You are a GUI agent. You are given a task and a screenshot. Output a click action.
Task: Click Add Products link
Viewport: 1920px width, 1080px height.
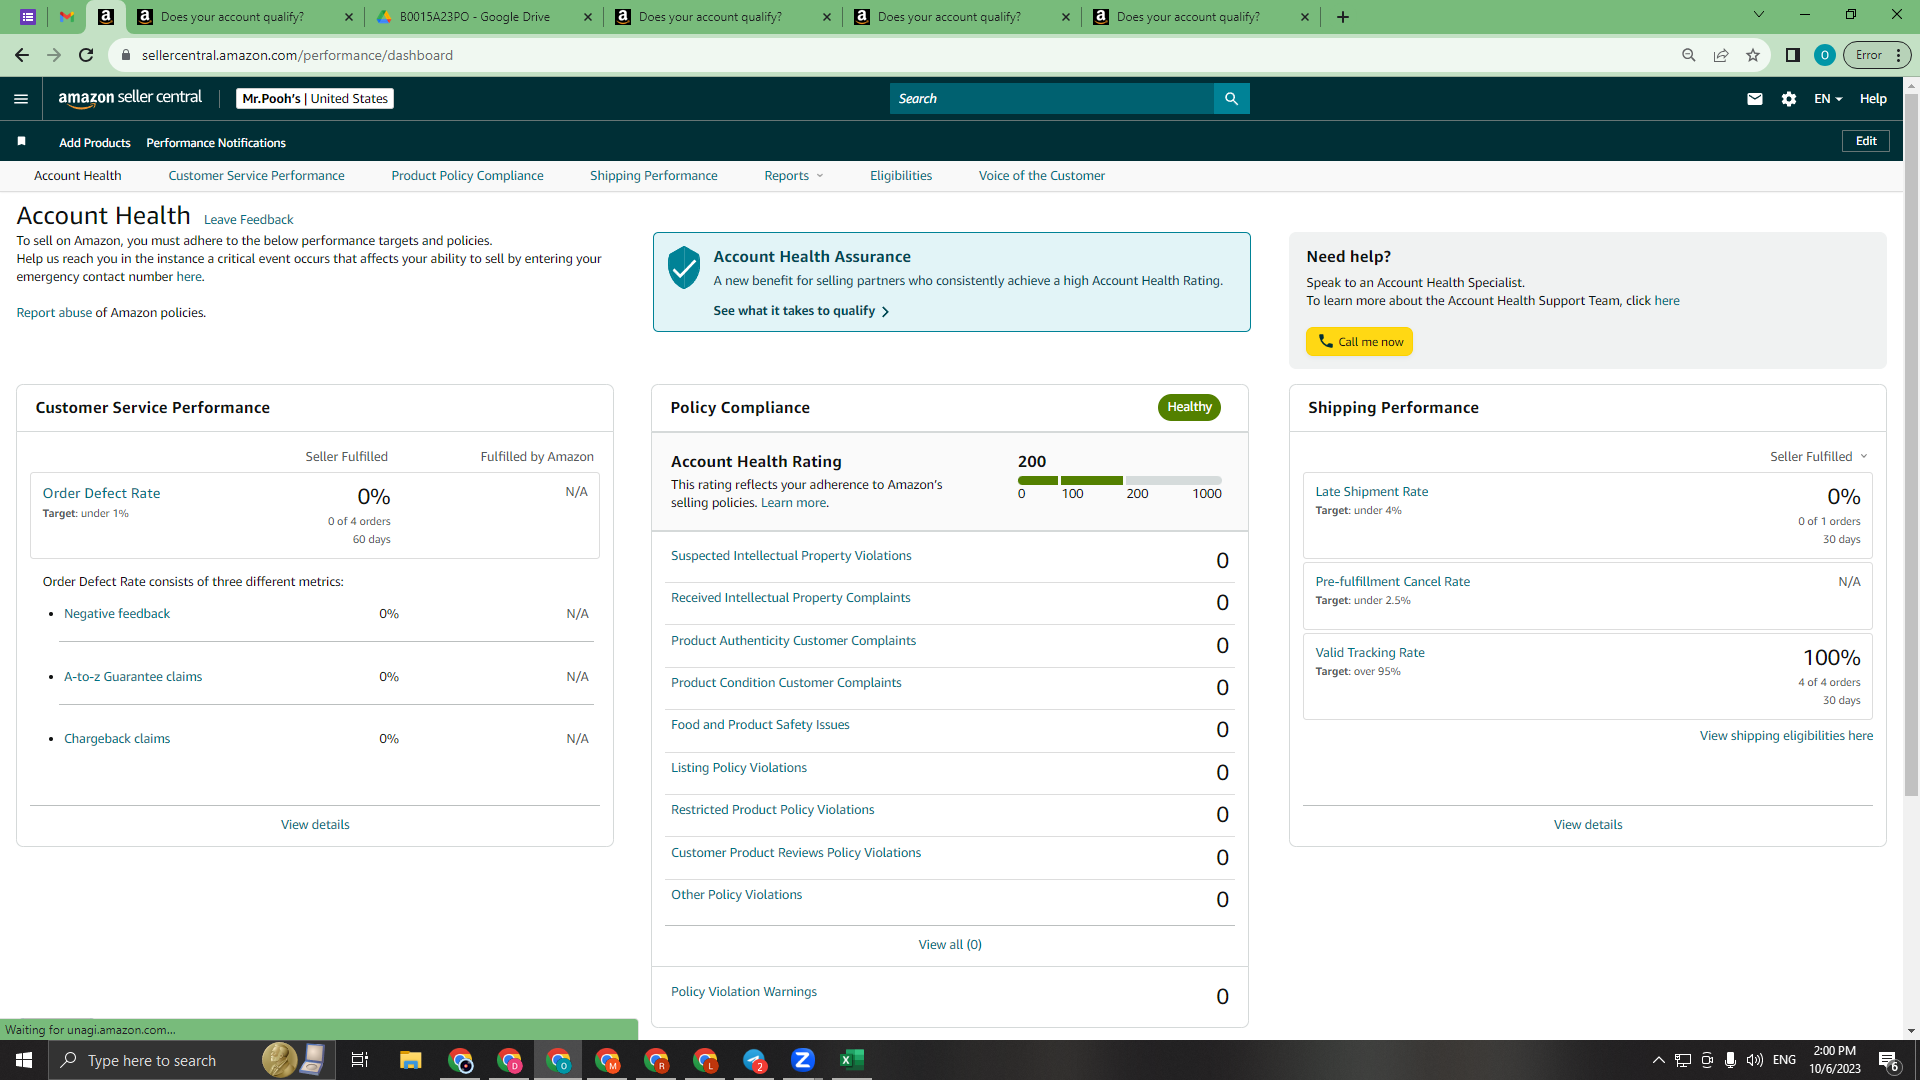click(x=94, y=143)
